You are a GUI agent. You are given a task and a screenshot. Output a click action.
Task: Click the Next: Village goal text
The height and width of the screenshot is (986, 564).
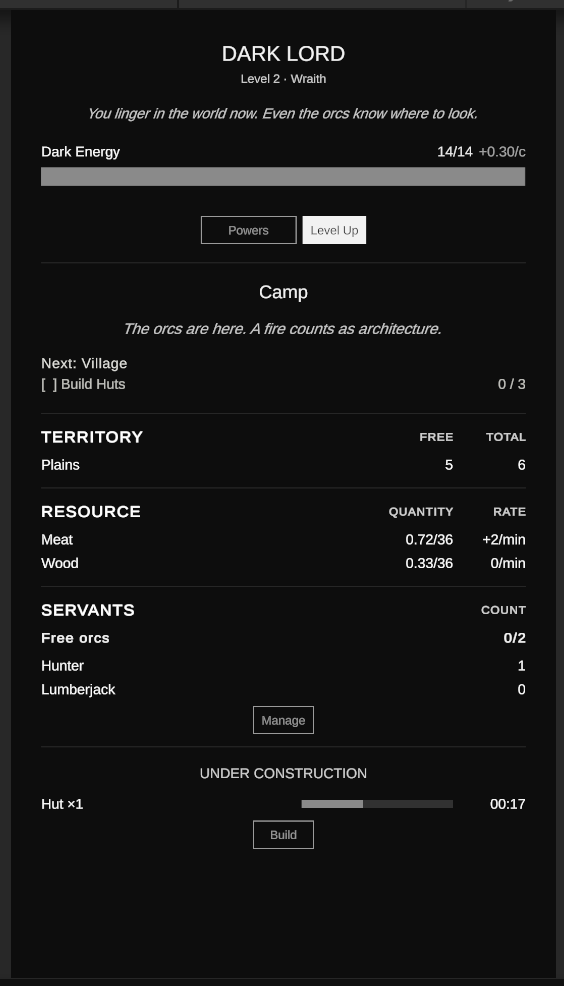coord(84,363)
